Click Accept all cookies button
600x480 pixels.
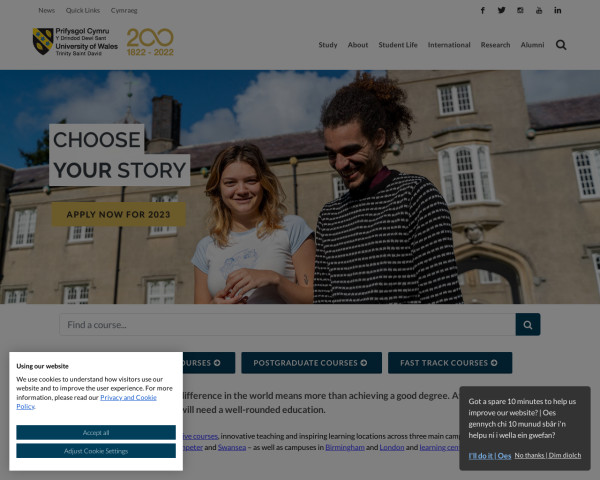click(x=96, y=433)
